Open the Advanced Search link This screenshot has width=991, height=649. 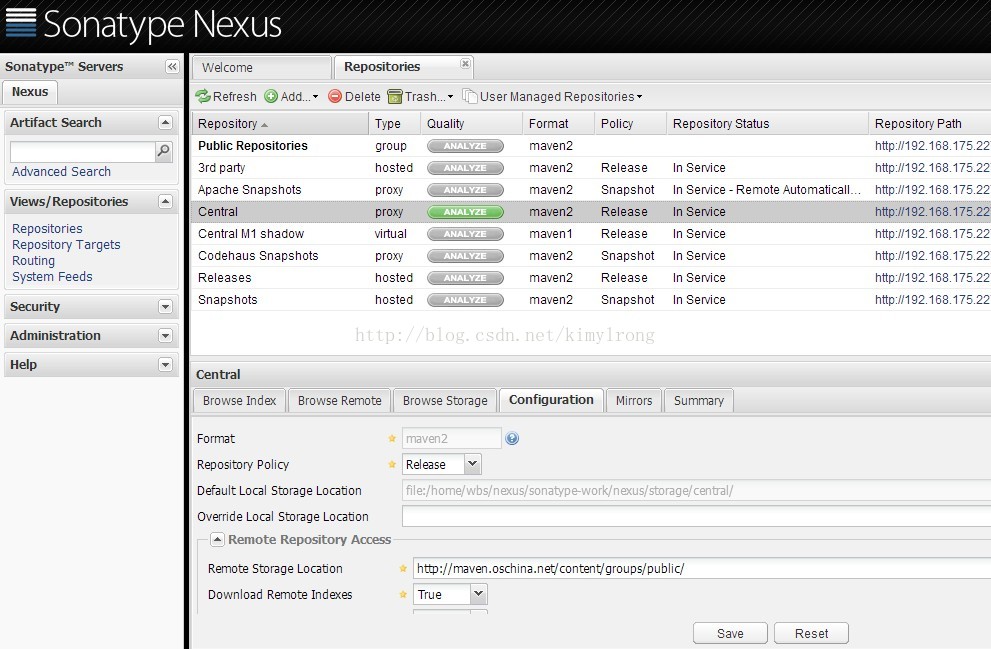coord(61,172)
